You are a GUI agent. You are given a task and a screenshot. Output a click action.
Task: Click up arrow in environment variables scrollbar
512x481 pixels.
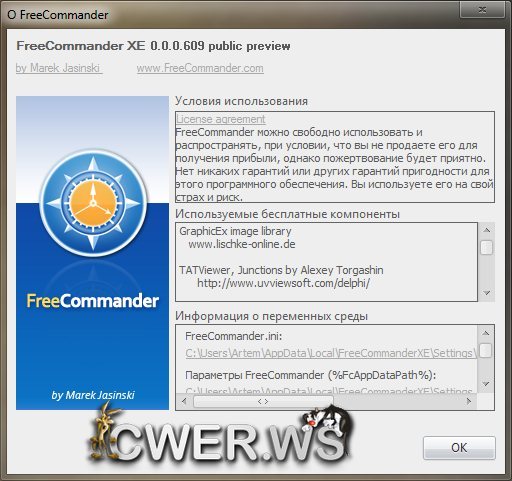pos(486,333)
